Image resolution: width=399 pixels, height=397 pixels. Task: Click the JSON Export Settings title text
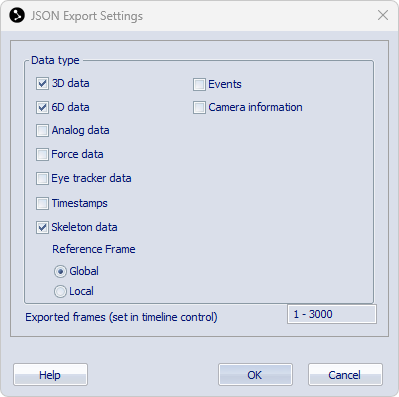pos(87,16)
